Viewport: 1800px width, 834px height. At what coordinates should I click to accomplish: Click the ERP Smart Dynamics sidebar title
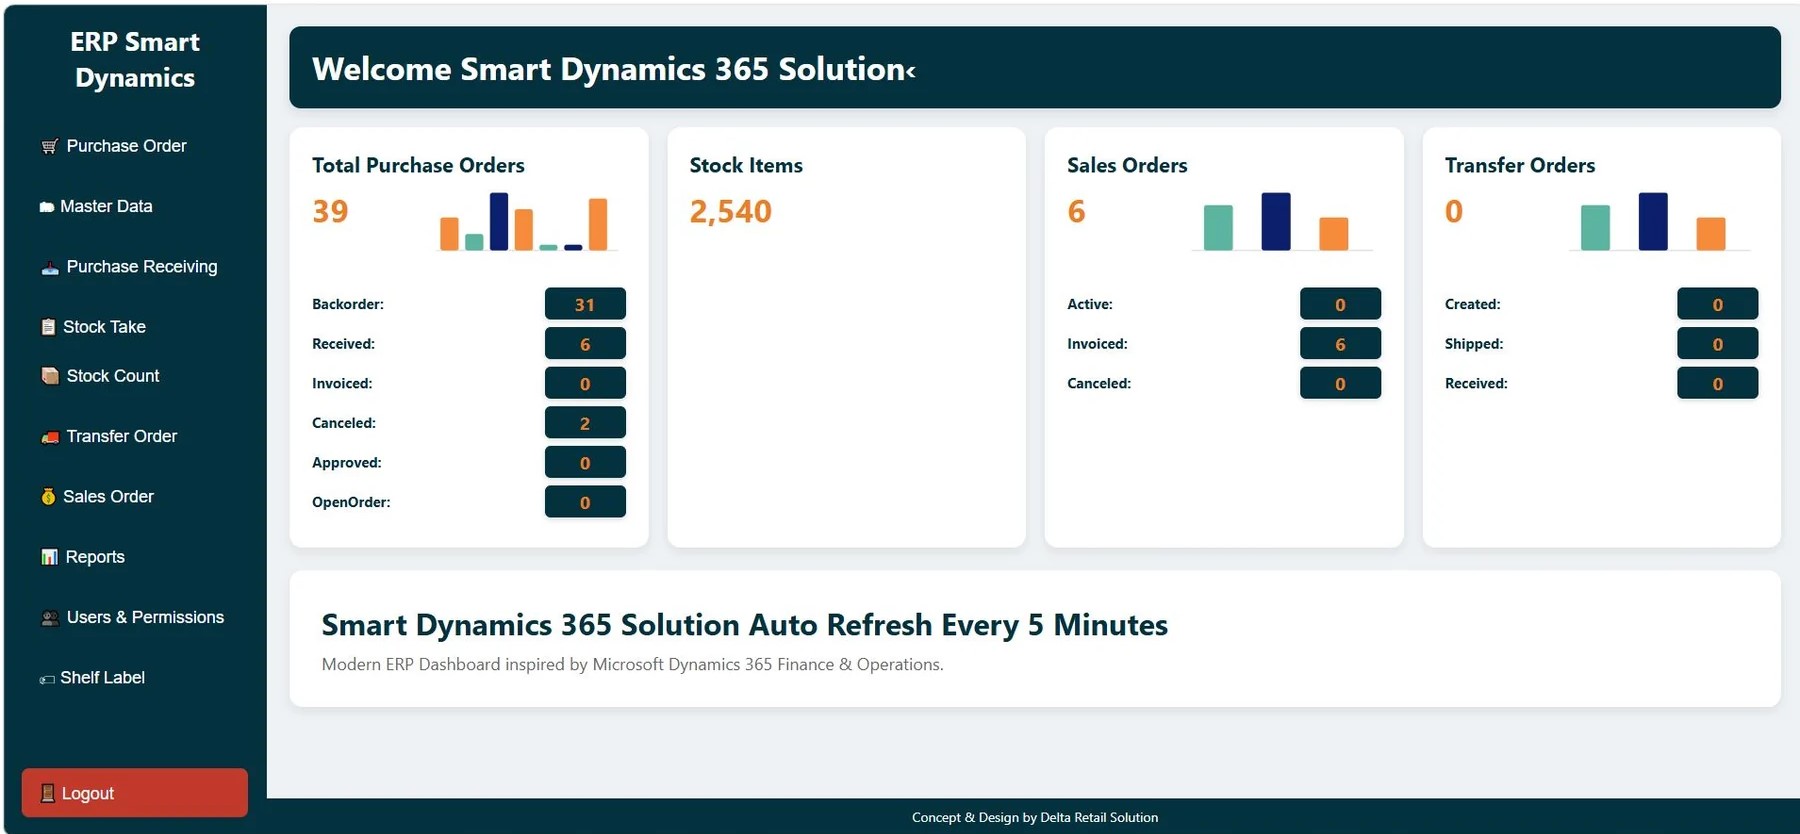[x=135, y=60]
